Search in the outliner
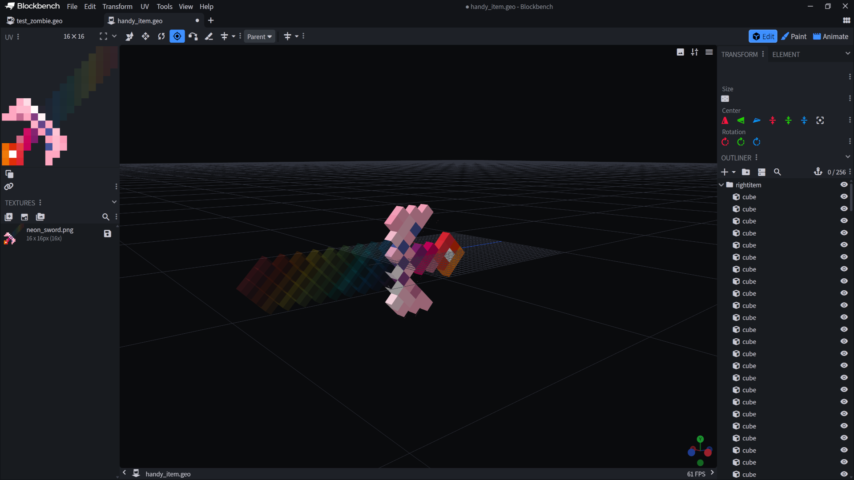The width and height of the screenshot is (854, 480). [777, 172]
